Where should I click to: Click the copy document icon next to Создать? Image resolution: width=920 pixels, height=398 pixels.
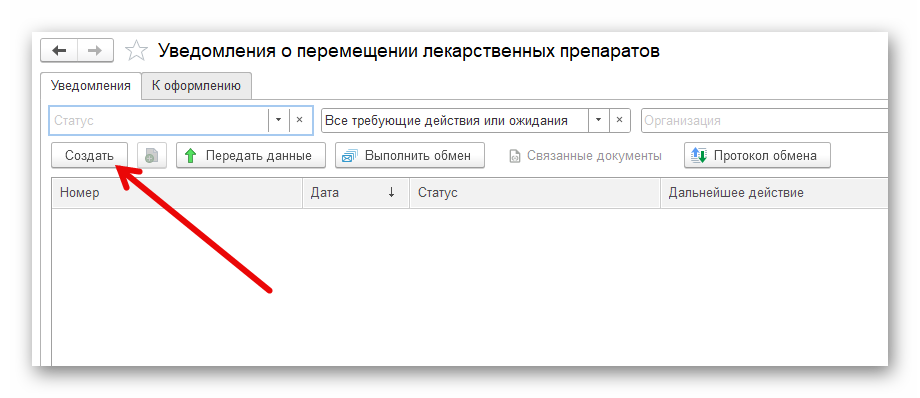click(x=152, y=156)
